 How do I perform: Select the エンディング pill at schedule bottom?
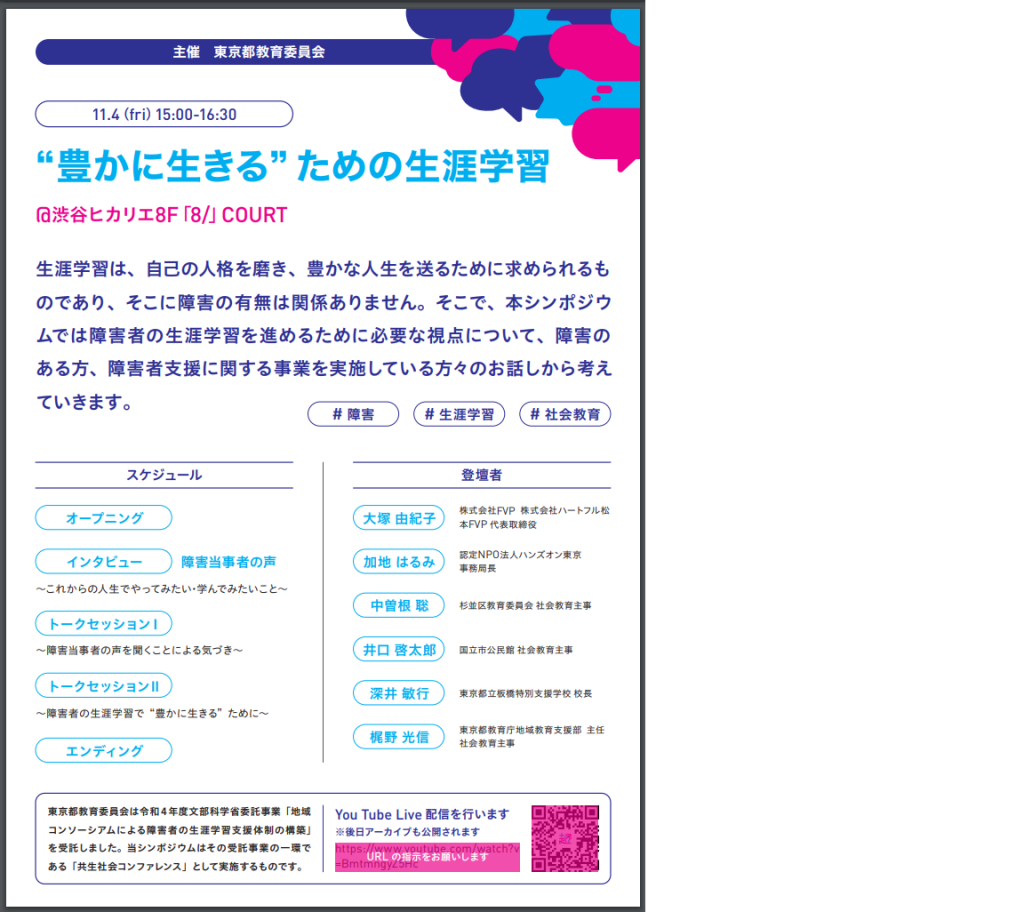103,749
